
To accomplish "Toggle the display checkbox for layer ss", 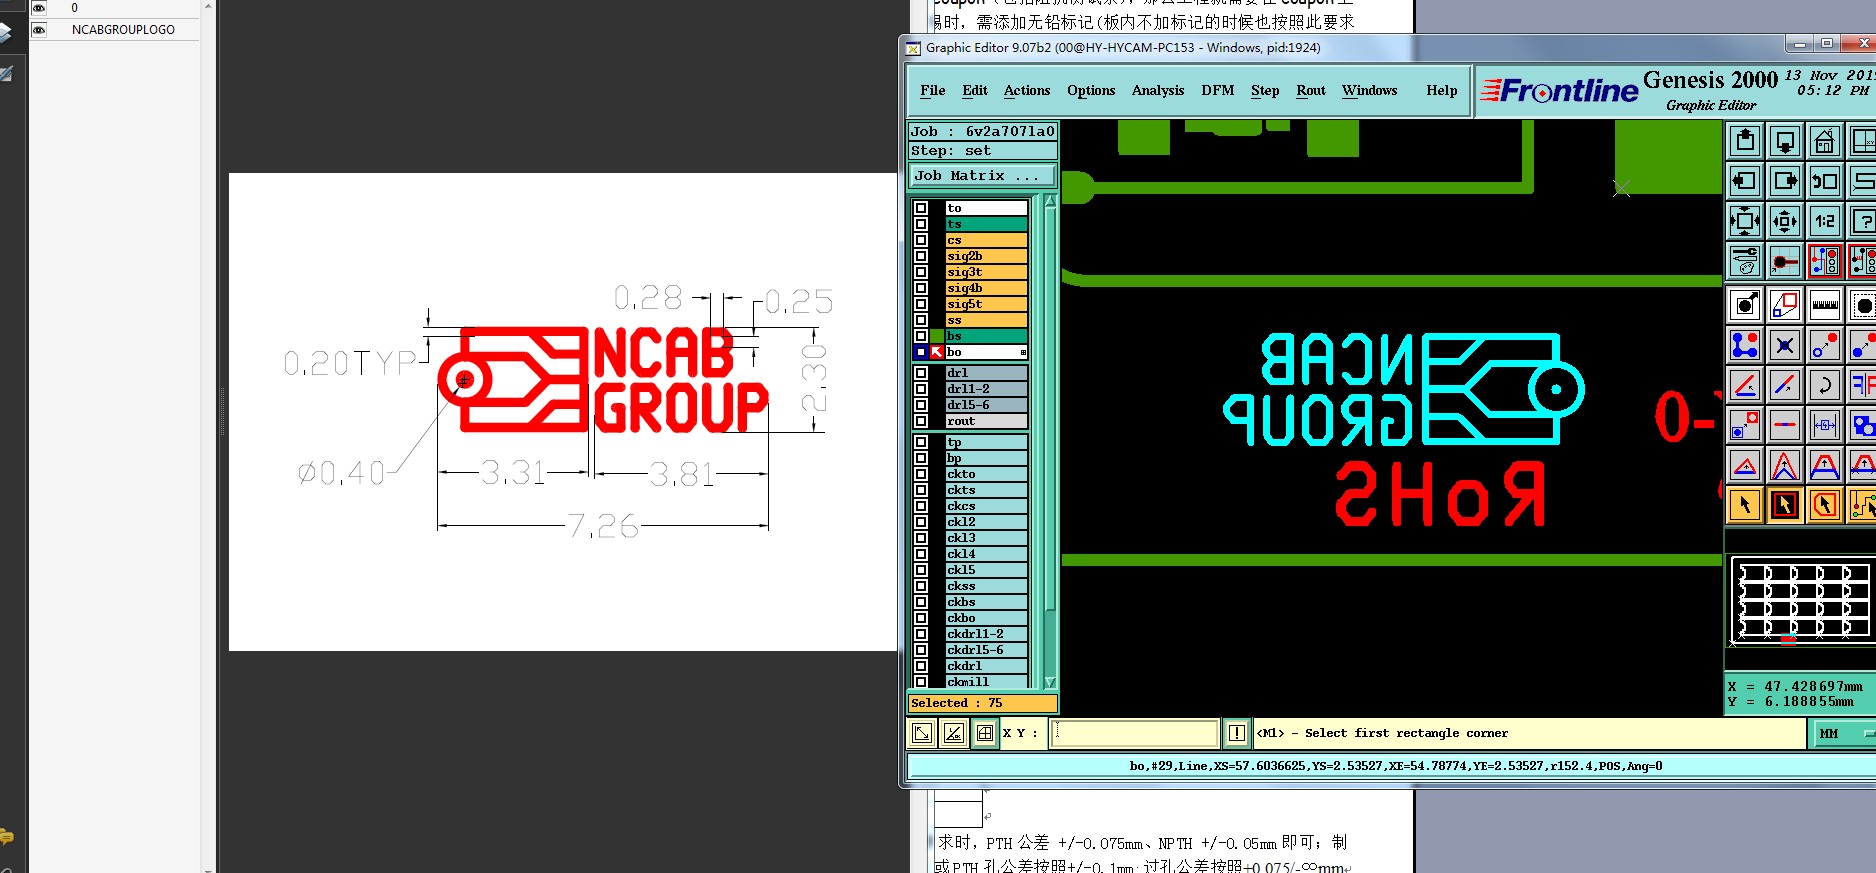I will 921,320.
